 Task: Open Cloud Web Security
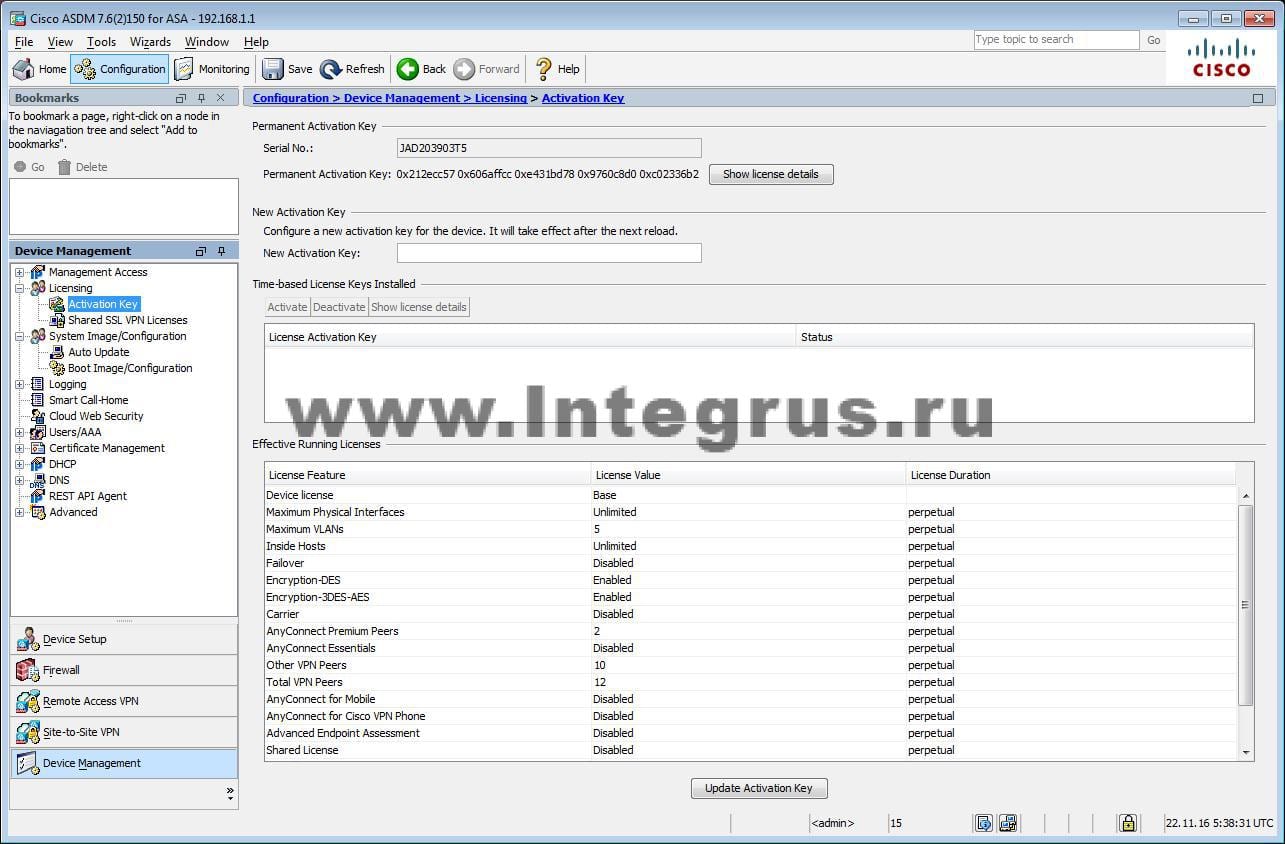coord(96,416)
